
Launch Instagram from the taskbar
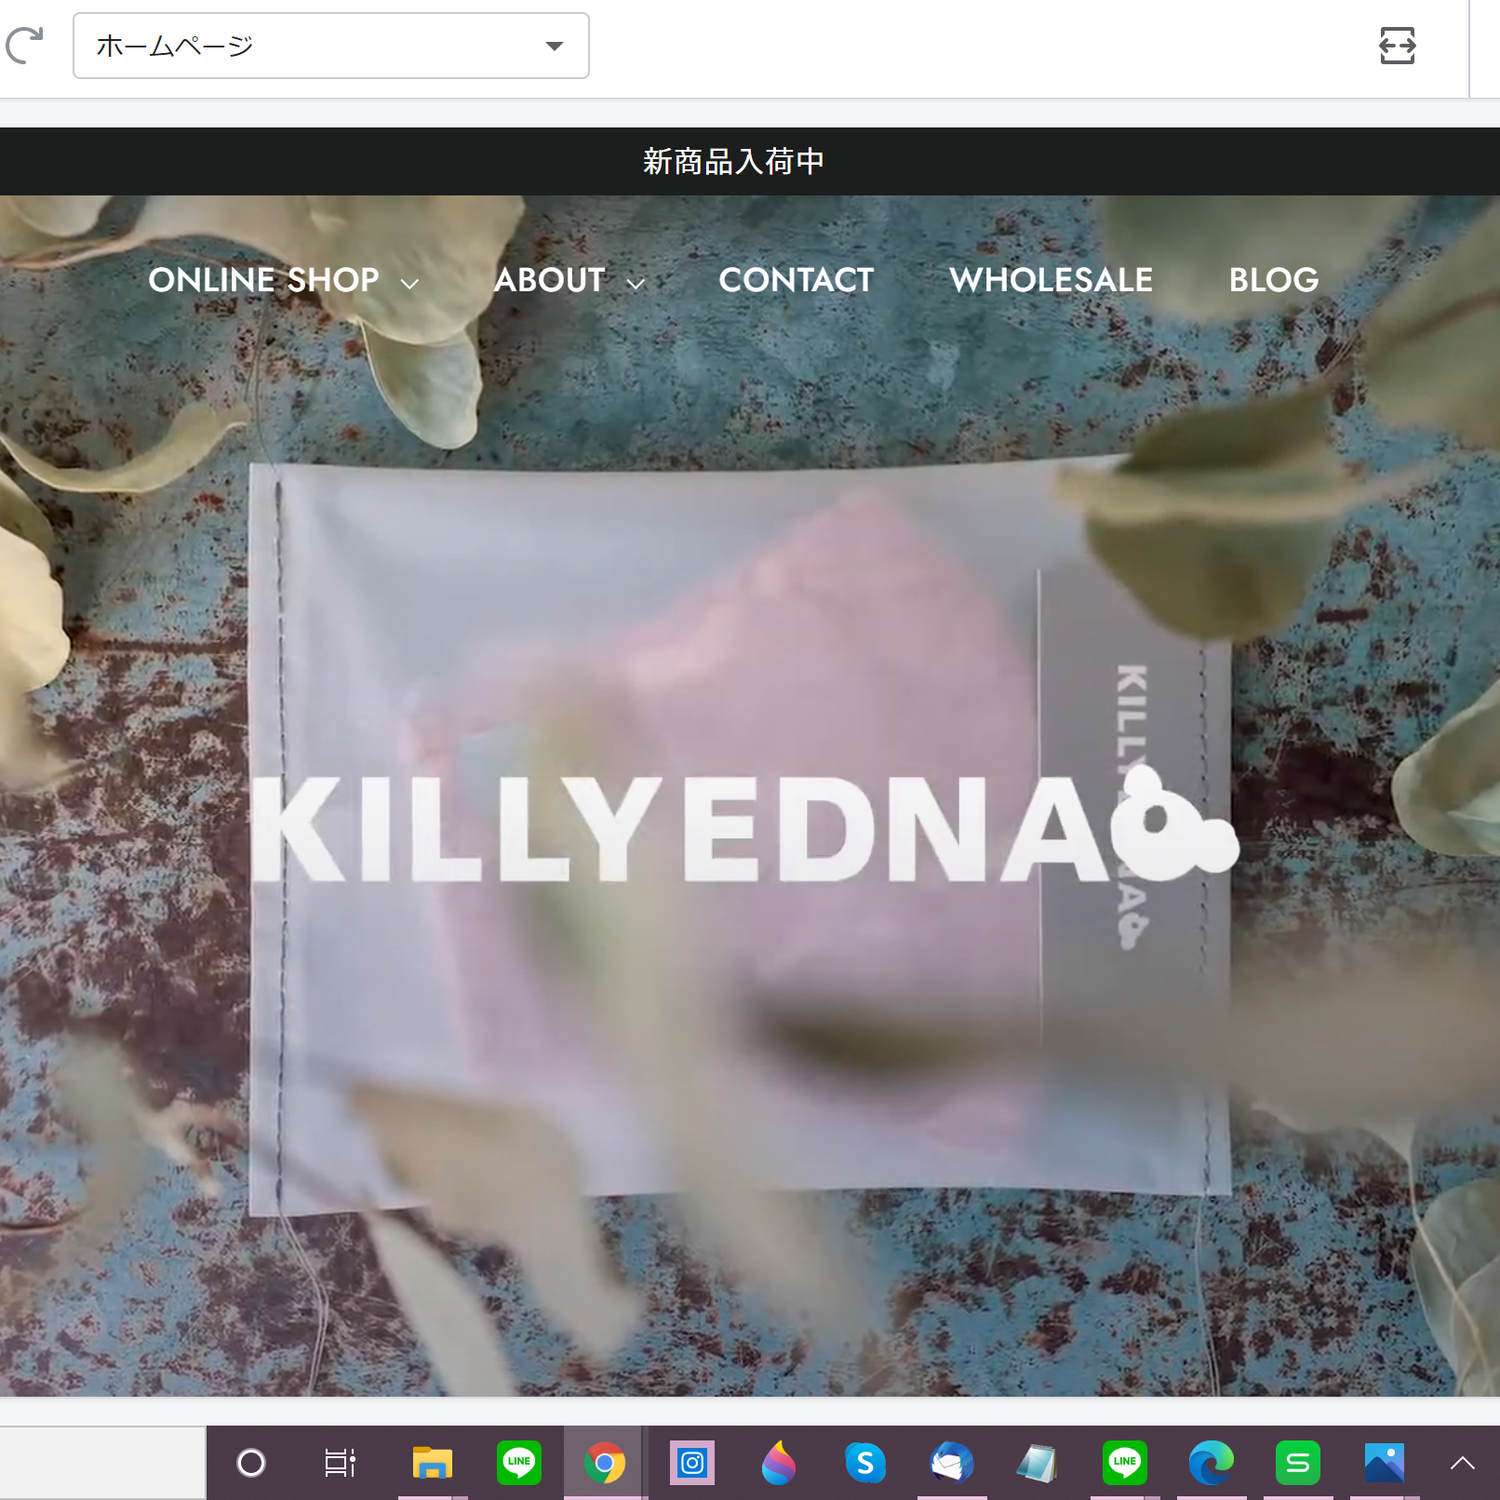click(x=691, y=1463)
